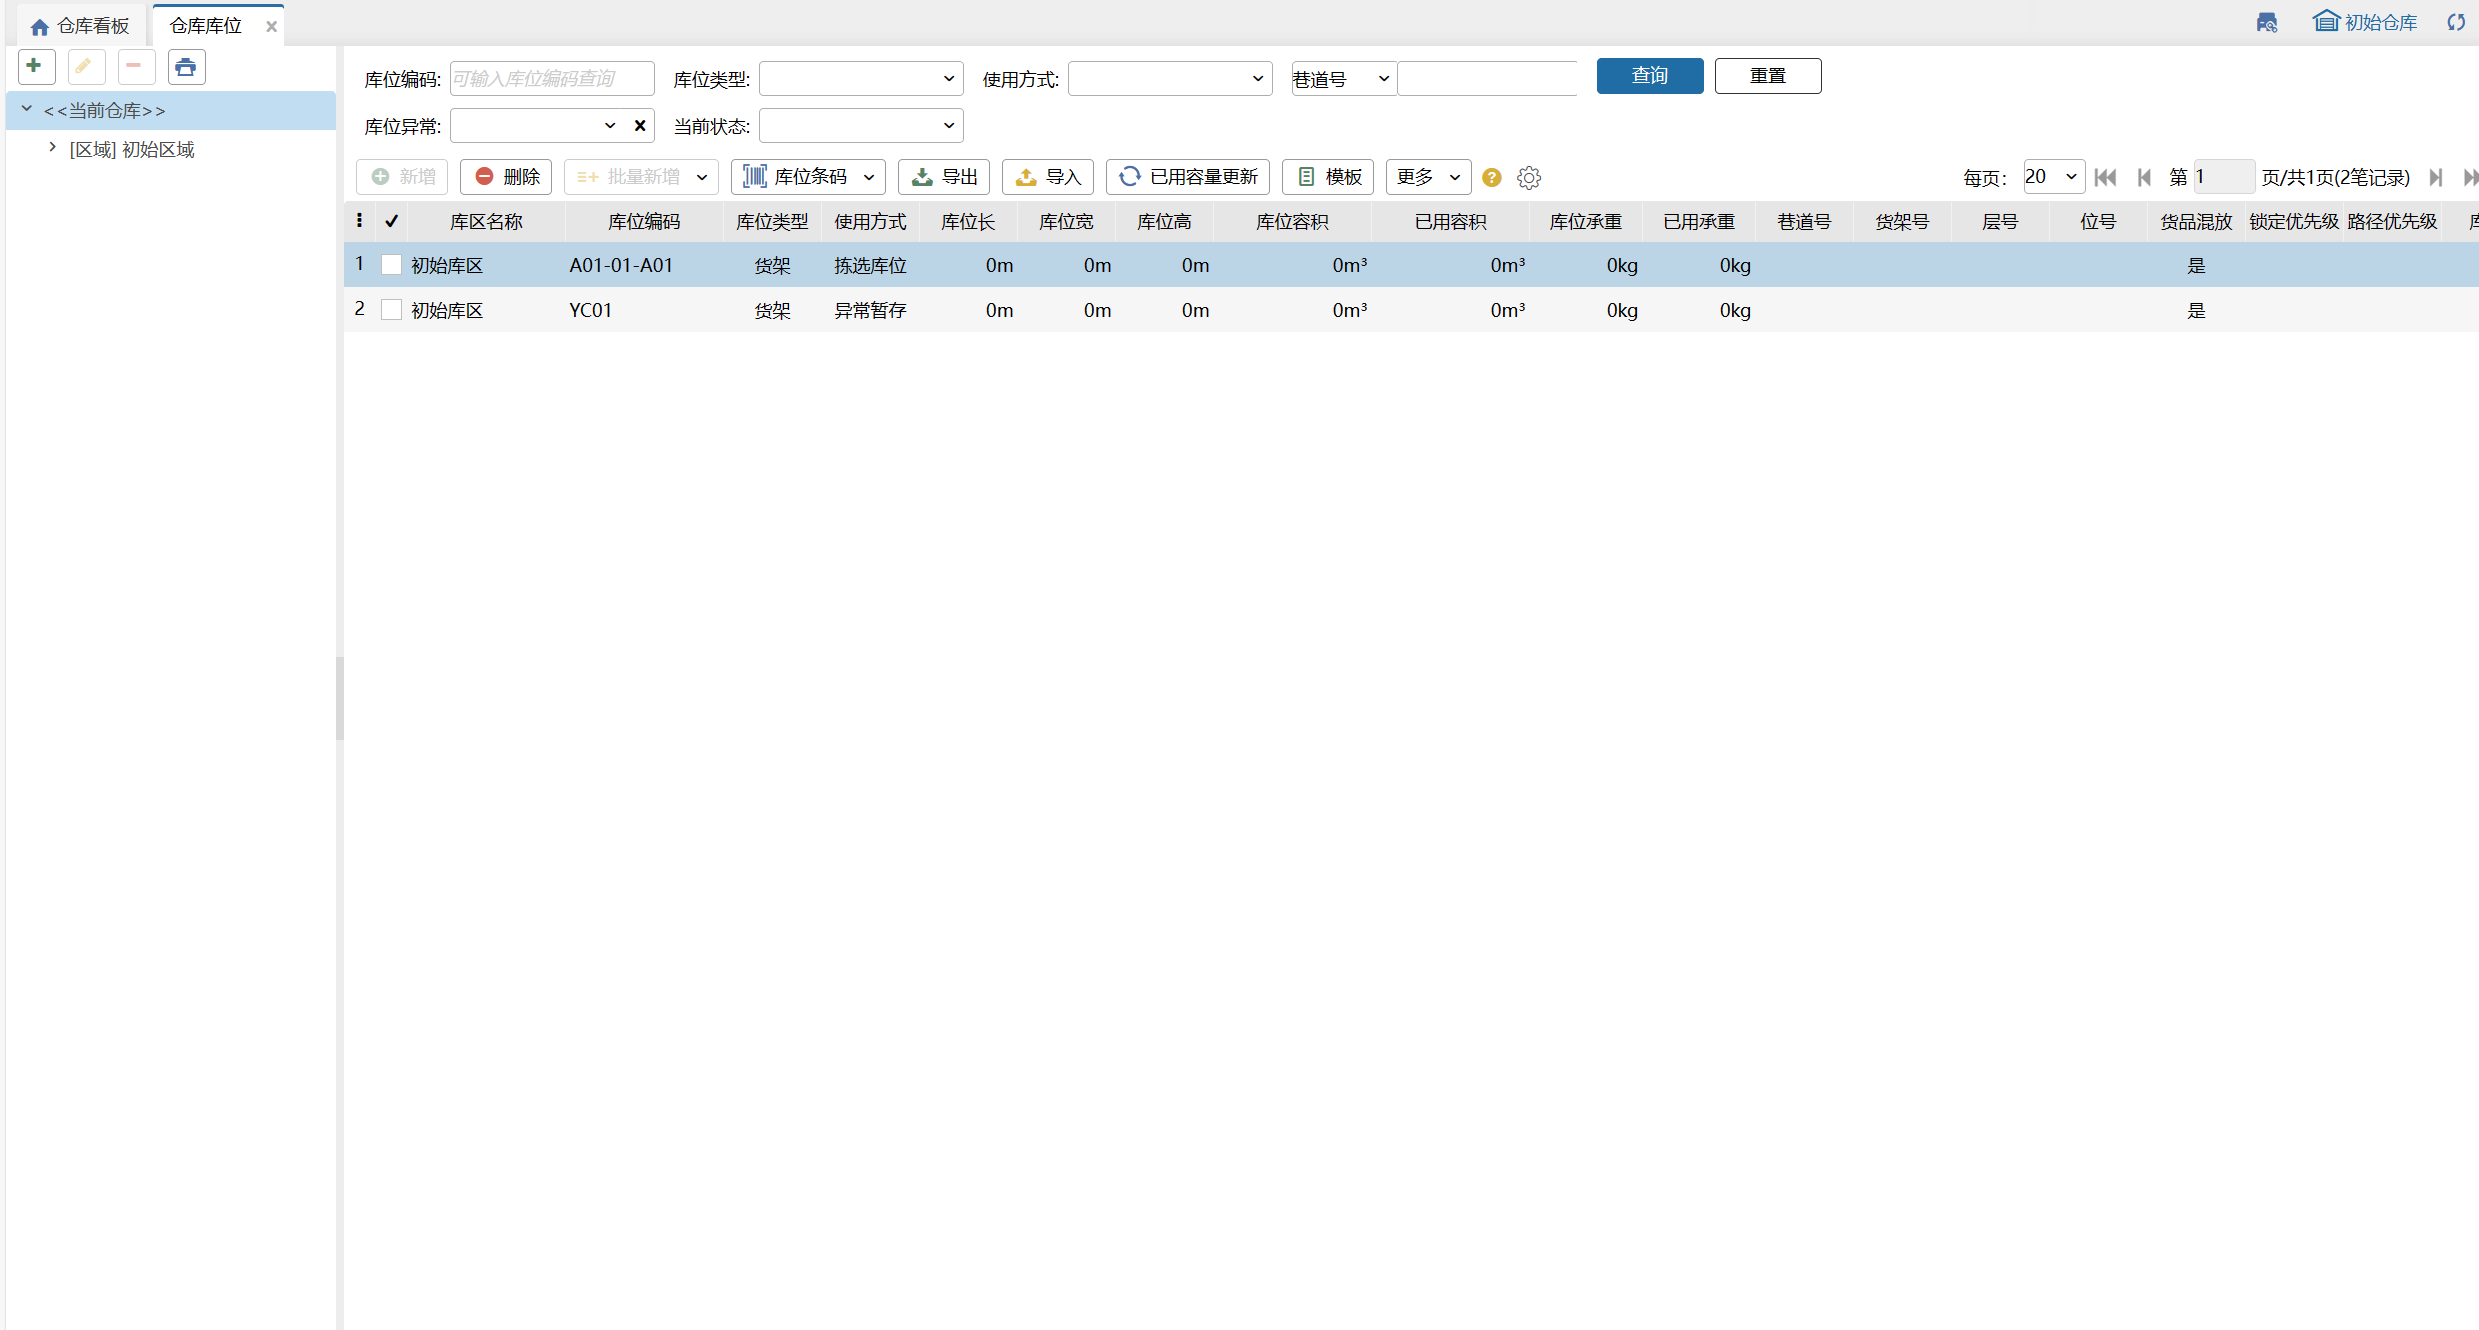Switch to the 仓库看板 tab
2479x1330 pixels.
(80, 26)
